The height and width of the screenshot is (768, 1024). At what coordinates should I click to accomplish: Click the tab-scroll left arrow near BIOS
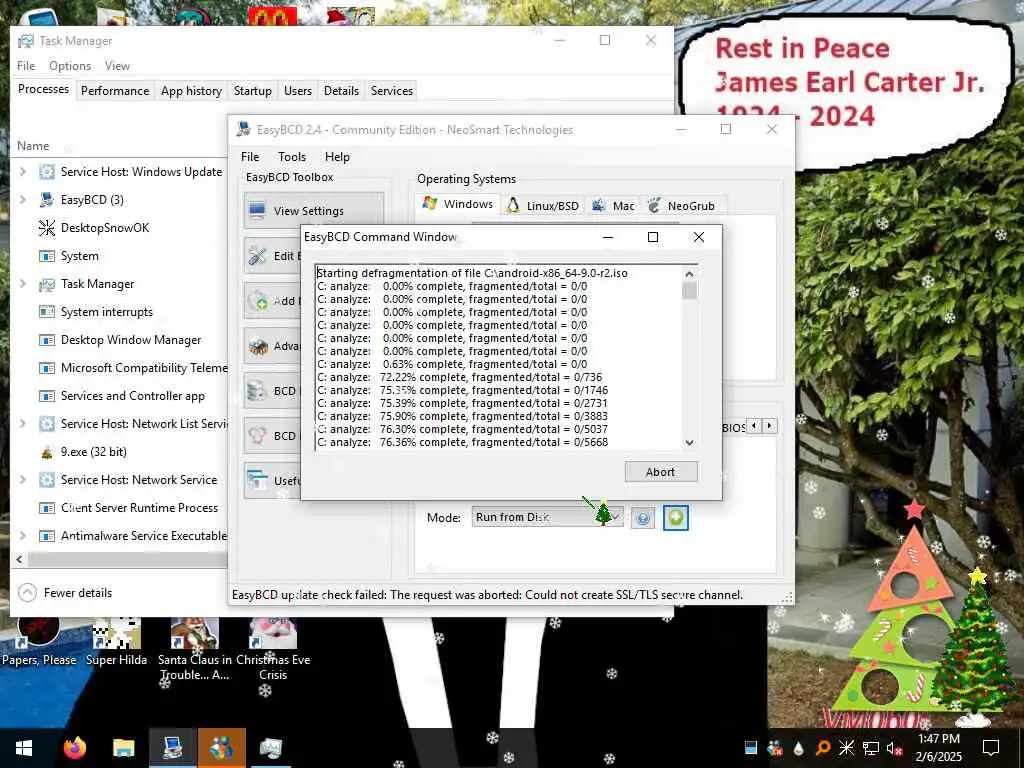754,426
